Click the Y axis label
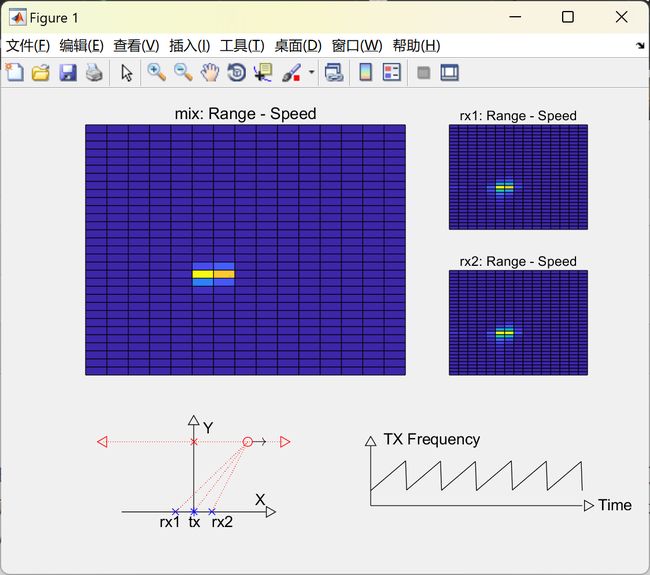Viewport: 650px width, 575px height. click(x=208, y=427)
